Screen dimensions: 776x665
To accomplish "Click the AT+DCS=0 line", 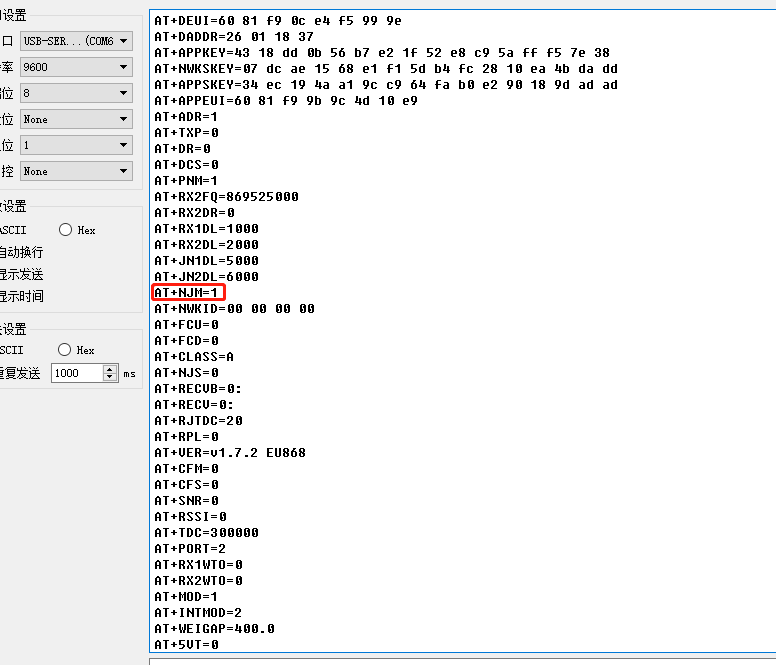I will click(186, 164).
